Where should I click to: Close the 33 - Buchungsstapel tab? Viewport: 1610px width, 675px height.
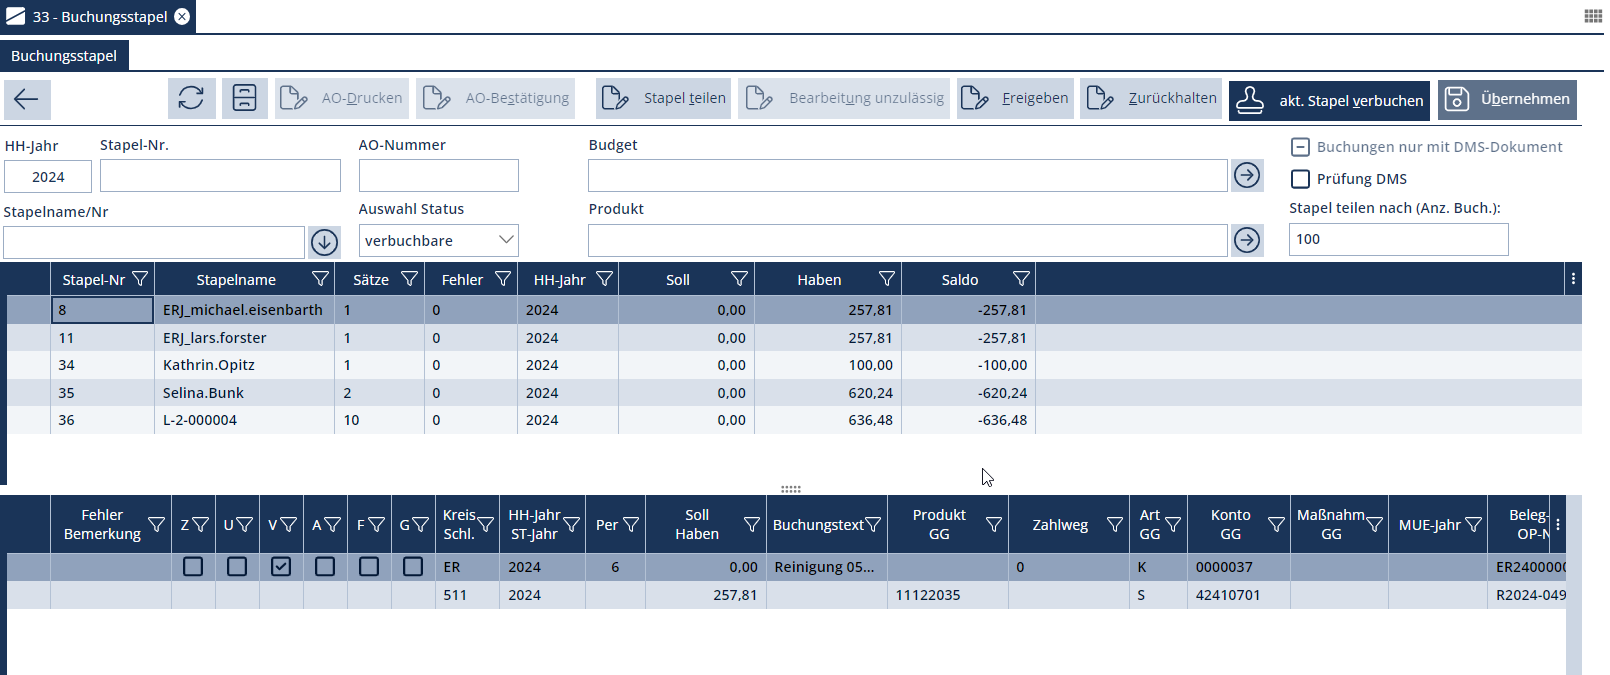[182, 17]
